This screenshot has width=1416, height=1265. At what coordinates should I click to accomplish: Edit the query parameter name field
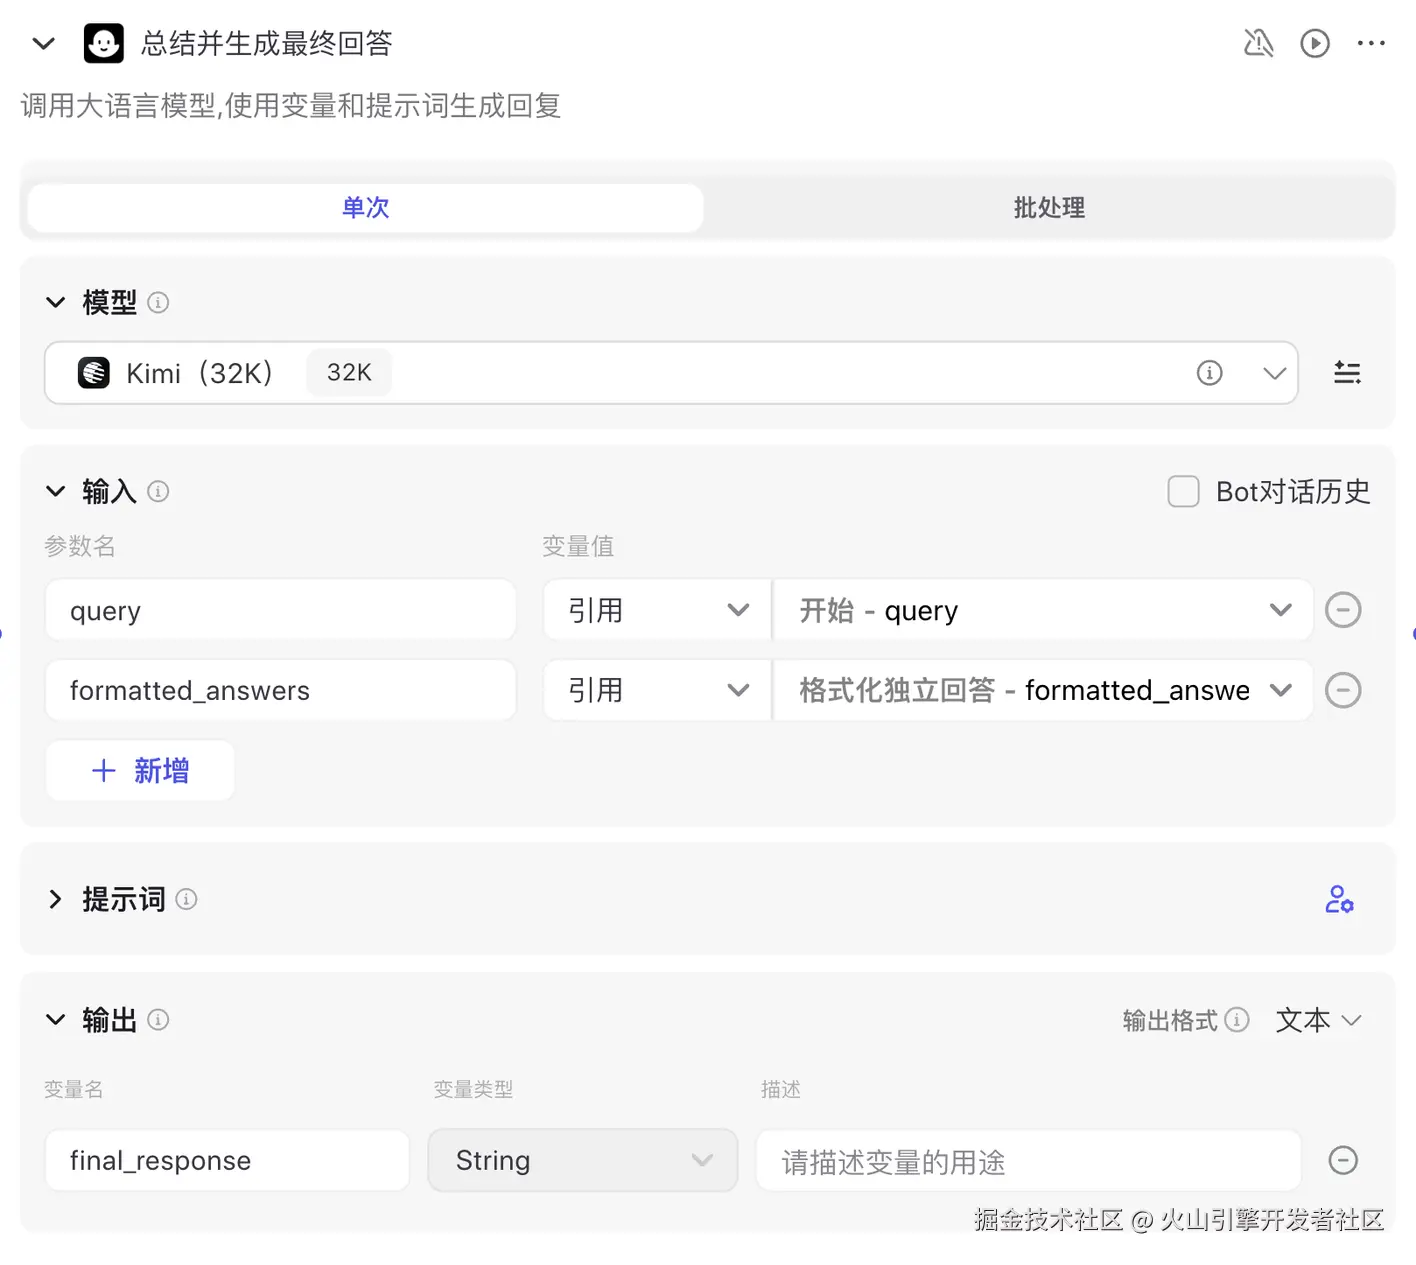(x=281, y=610)
